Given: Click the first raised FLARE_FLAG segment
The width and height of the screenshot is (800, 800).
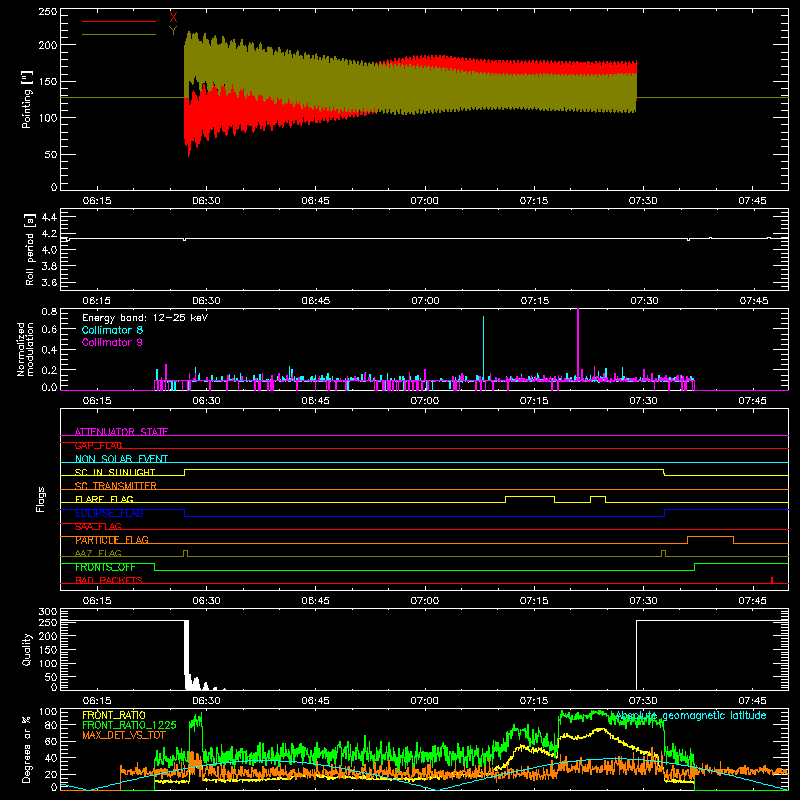Looking at the screenshot, I should coord(530,496).
